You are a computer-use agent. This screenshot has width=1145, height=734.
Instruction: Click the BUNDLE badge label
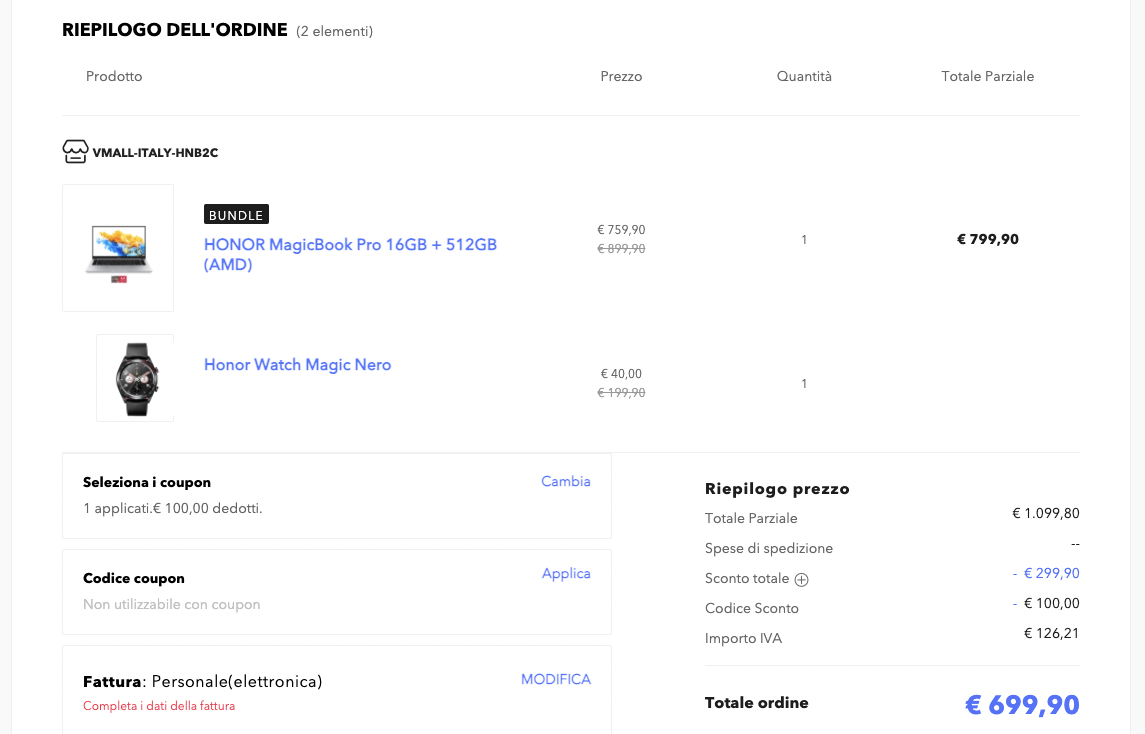(x=236, y=214)
